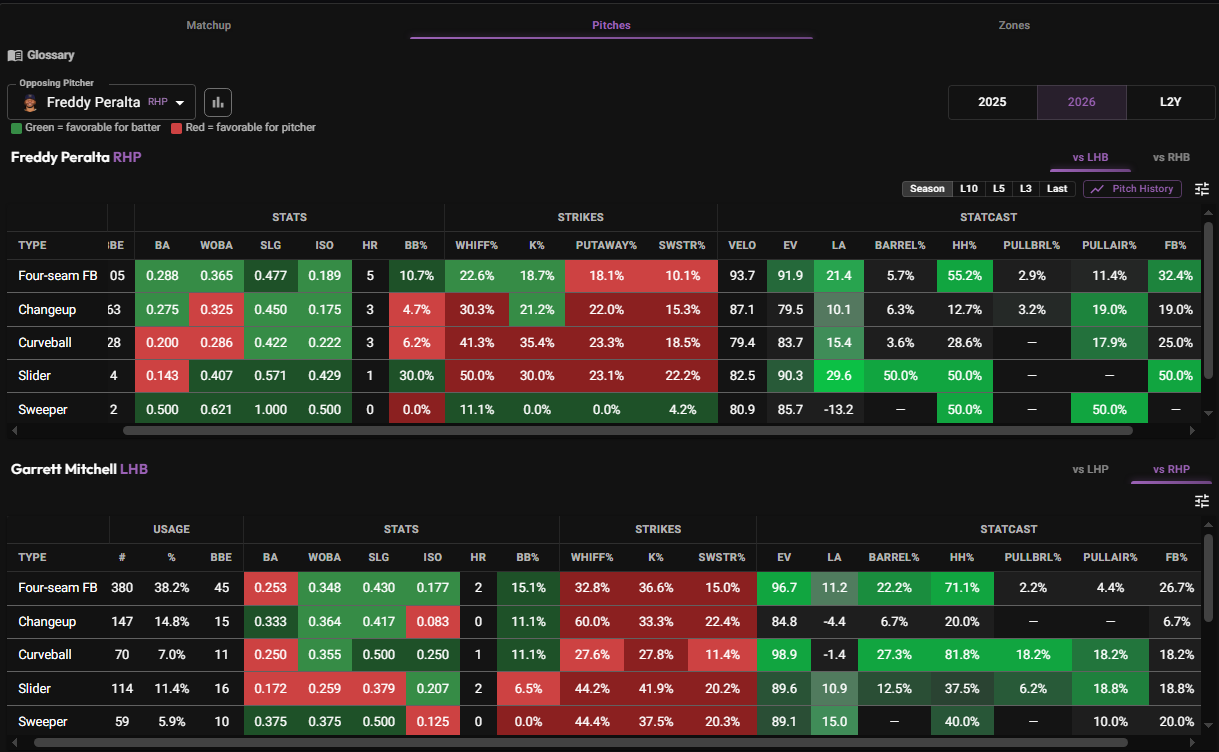Open the Pitch History button
Image resolution: width=1219 pixels, height=752 pixels.
click(1133, 188)
